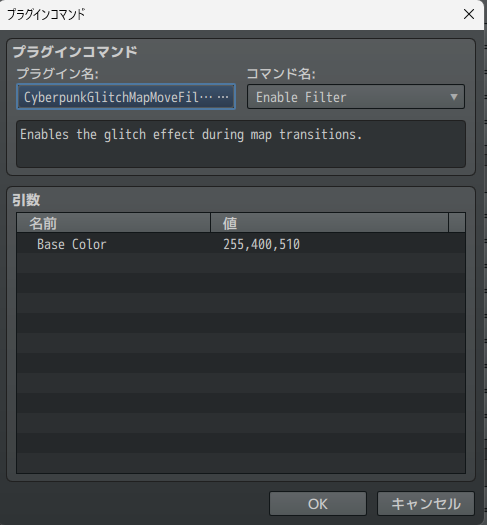This screenshot has width=487, height=525.
Task: Click the 引数 section heading
Action: tap(26, 200)
